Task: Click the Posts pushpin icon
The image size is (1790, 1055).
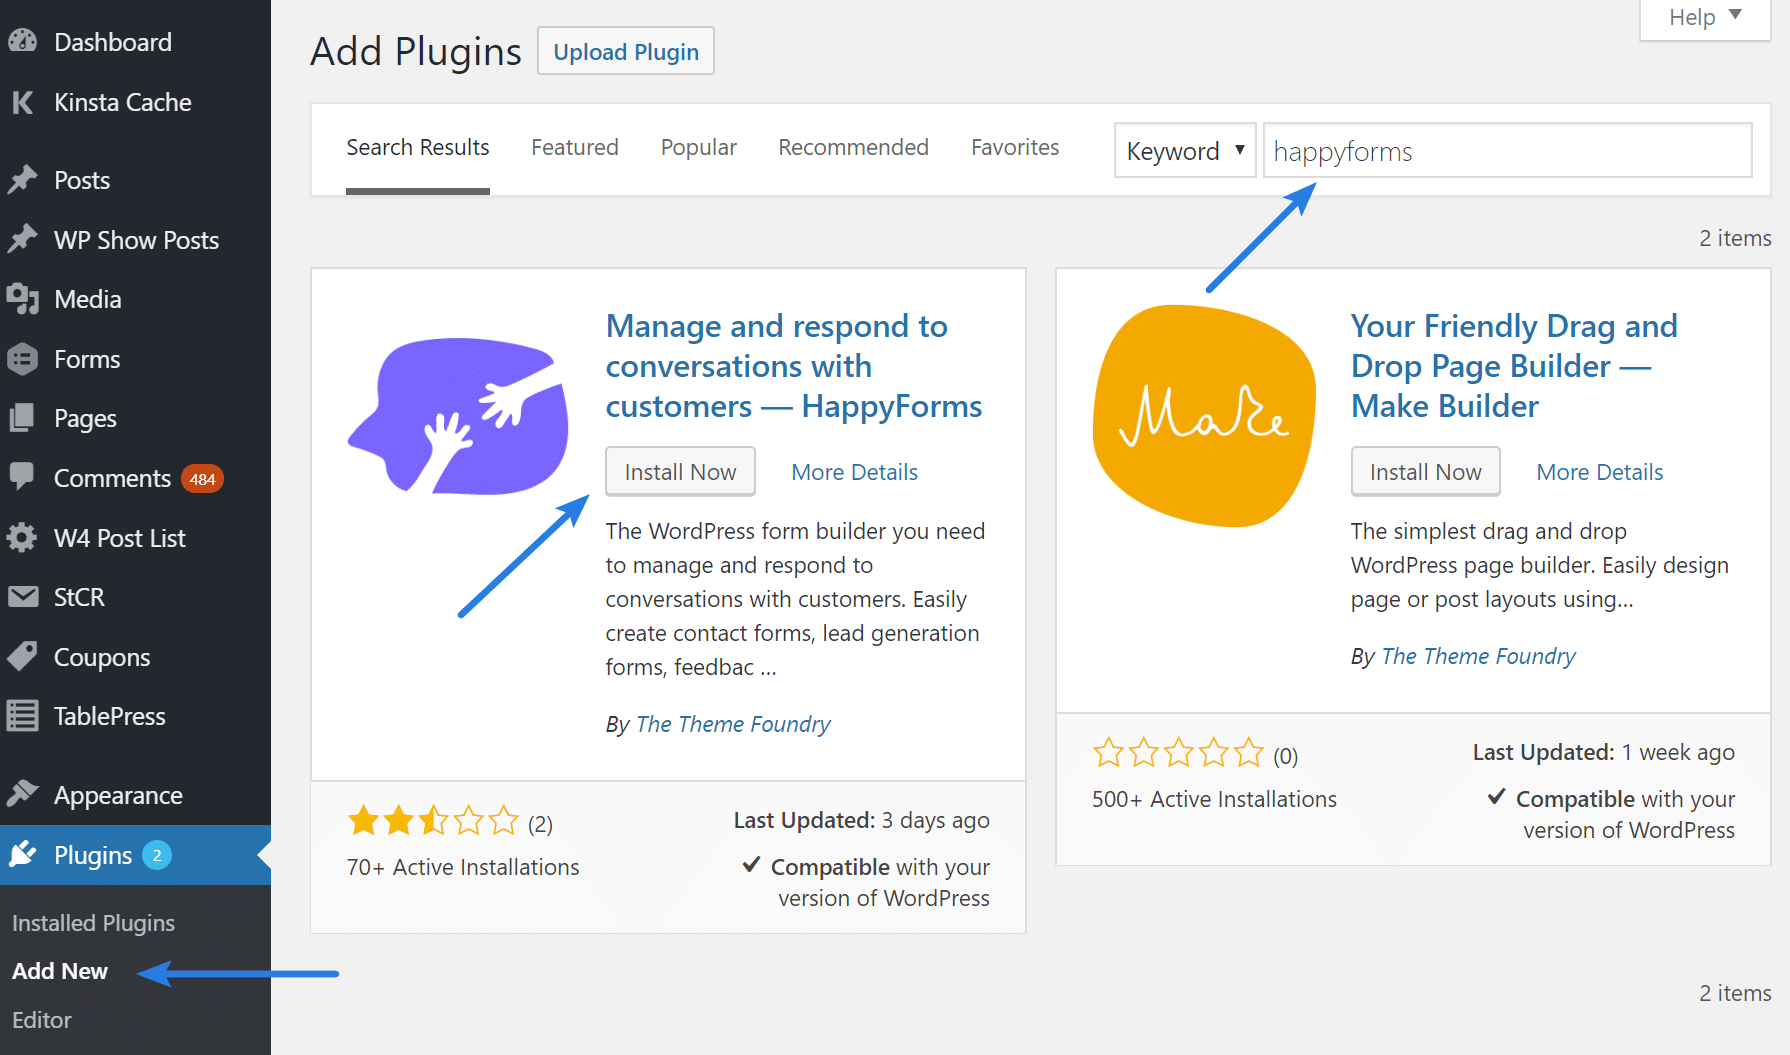Action: point(22,180)
